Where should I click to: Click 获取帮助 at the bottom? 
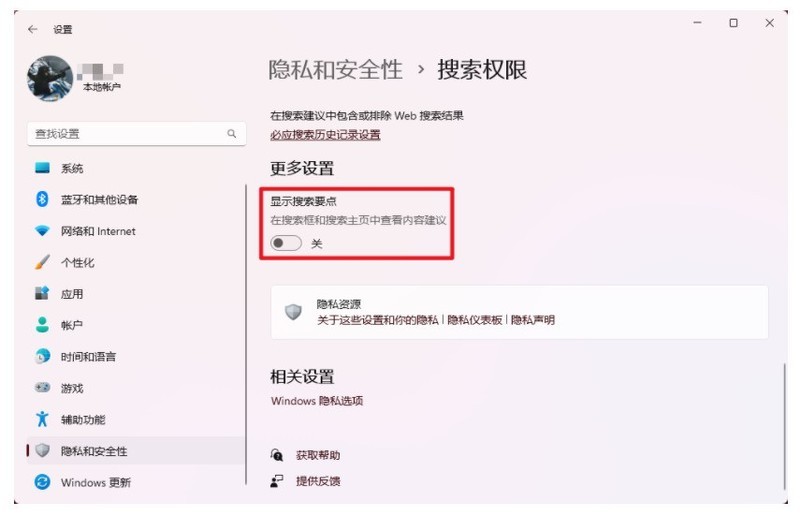[x=318, y=455]
